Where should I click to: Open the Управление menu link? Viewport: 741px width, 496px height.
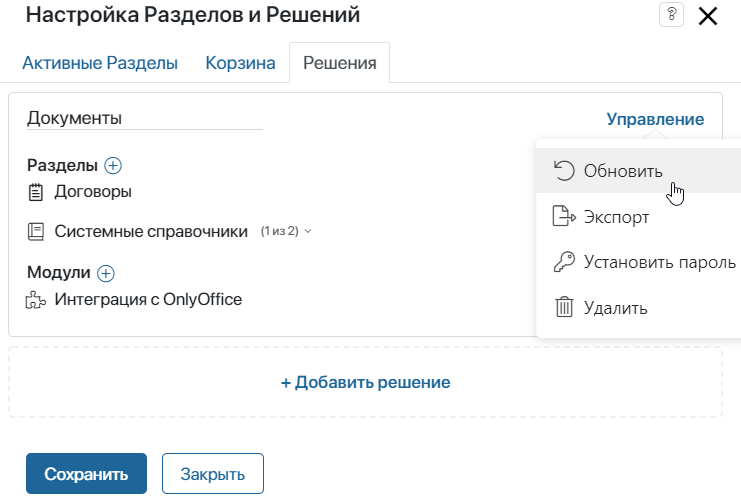[x=655, y=119]
